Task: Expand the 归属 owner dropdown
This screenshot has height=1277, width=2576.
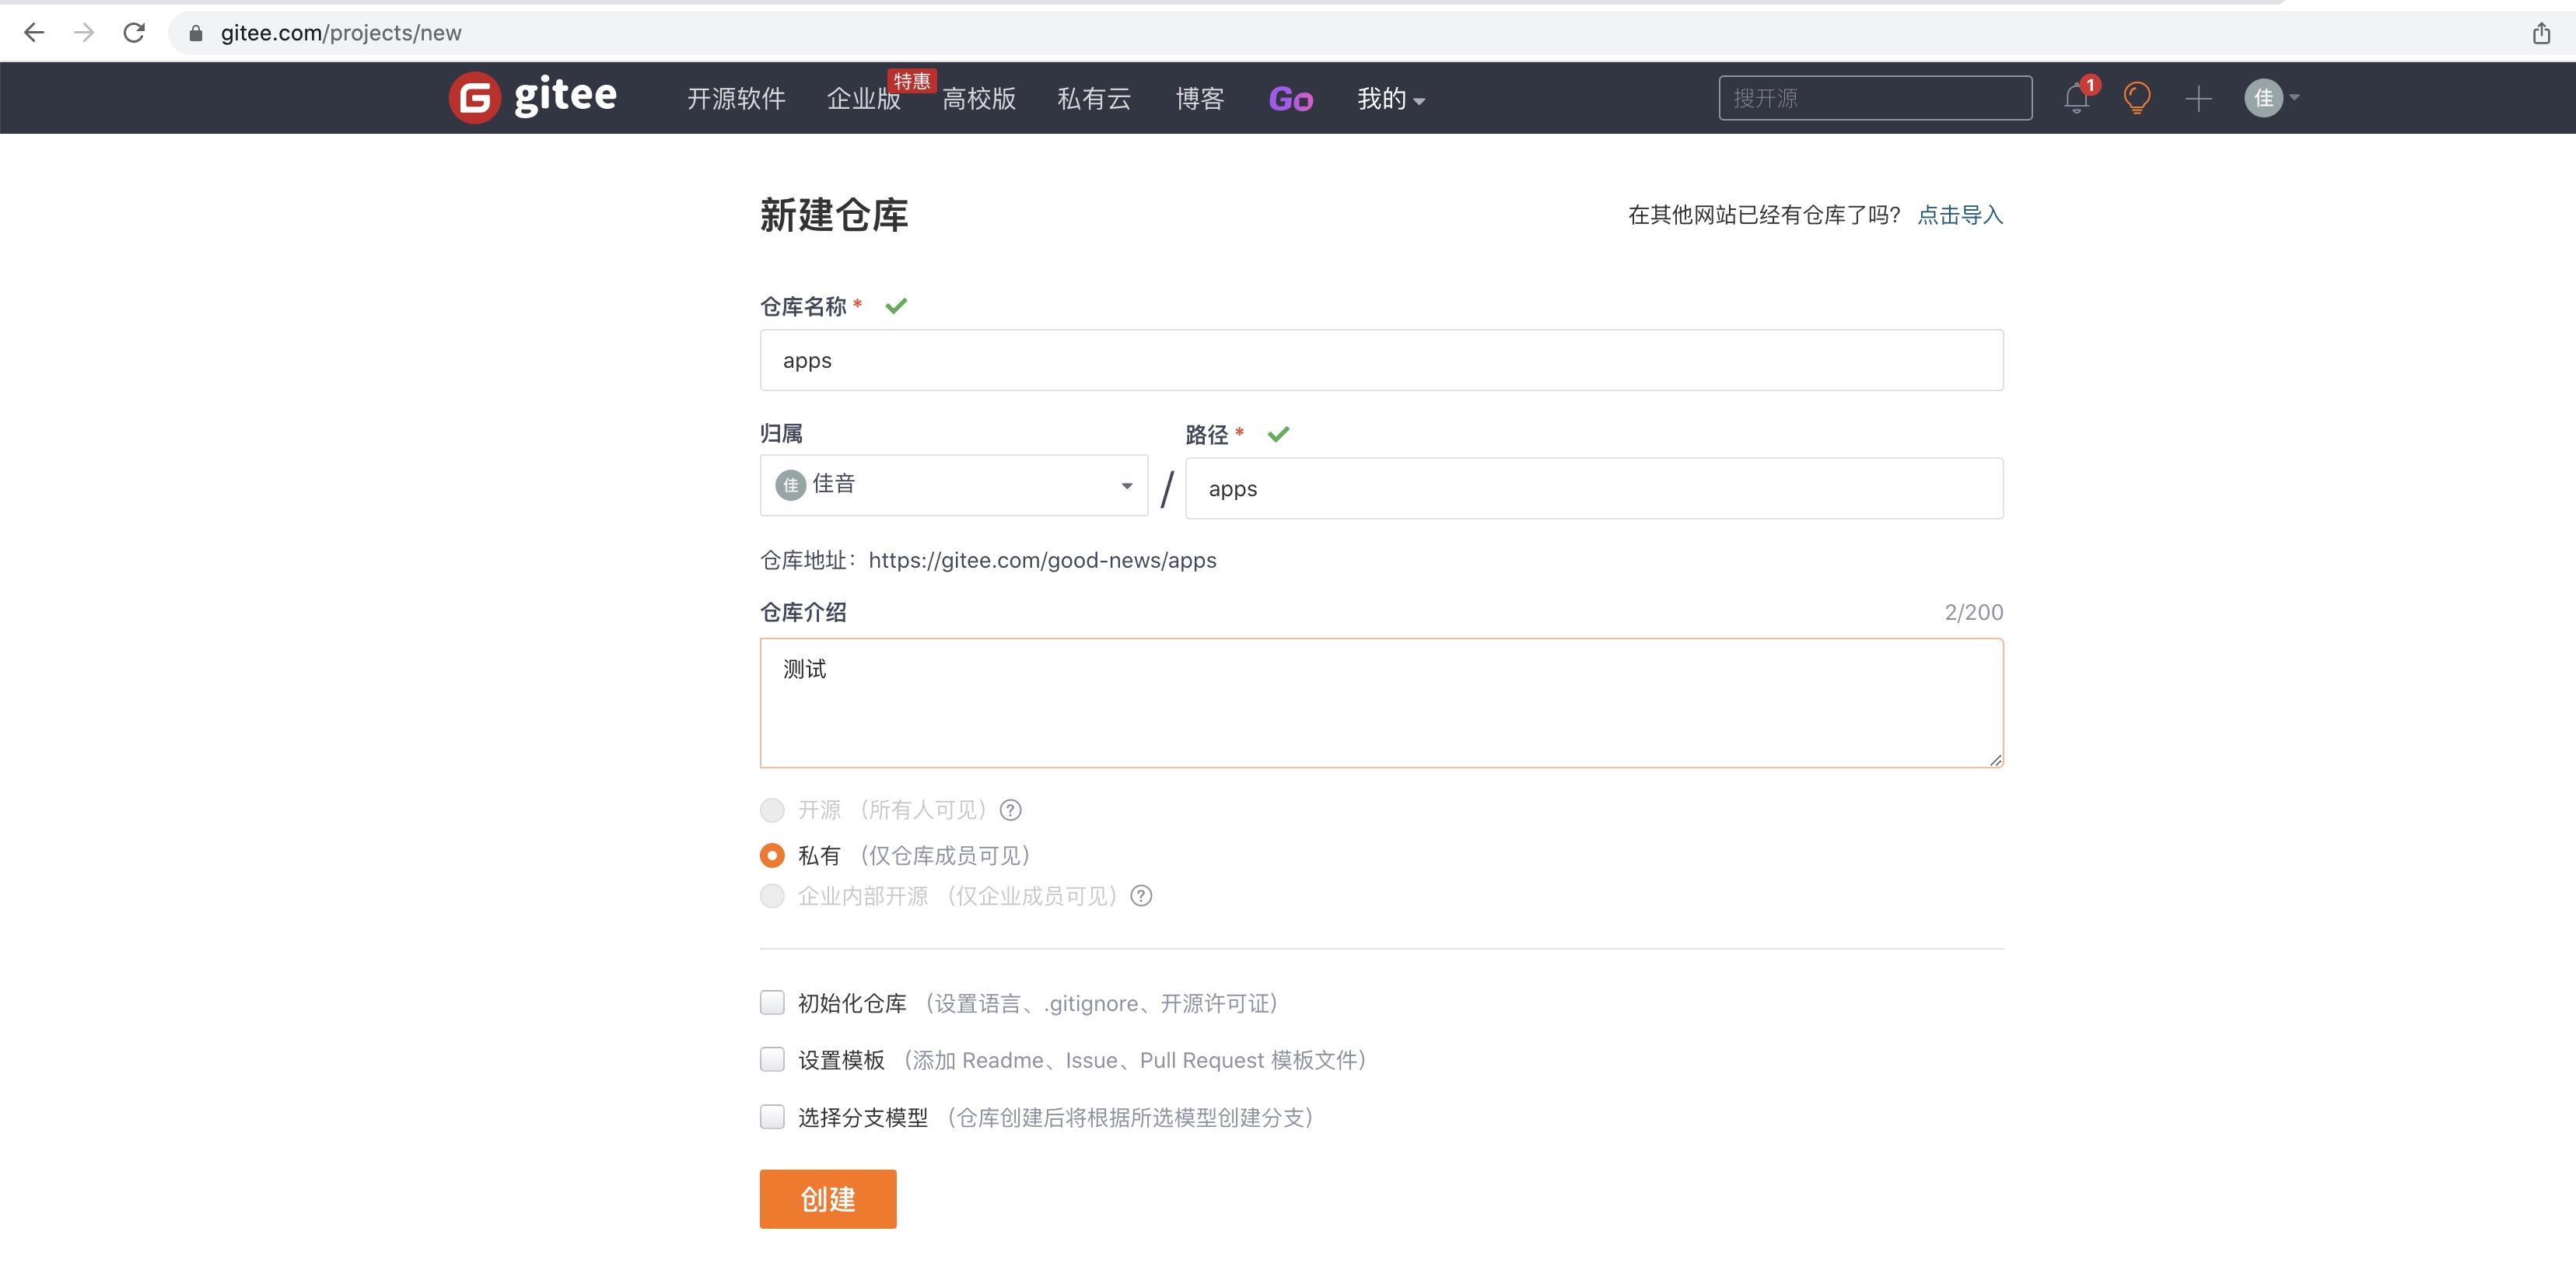Action: tap(953, 486)
